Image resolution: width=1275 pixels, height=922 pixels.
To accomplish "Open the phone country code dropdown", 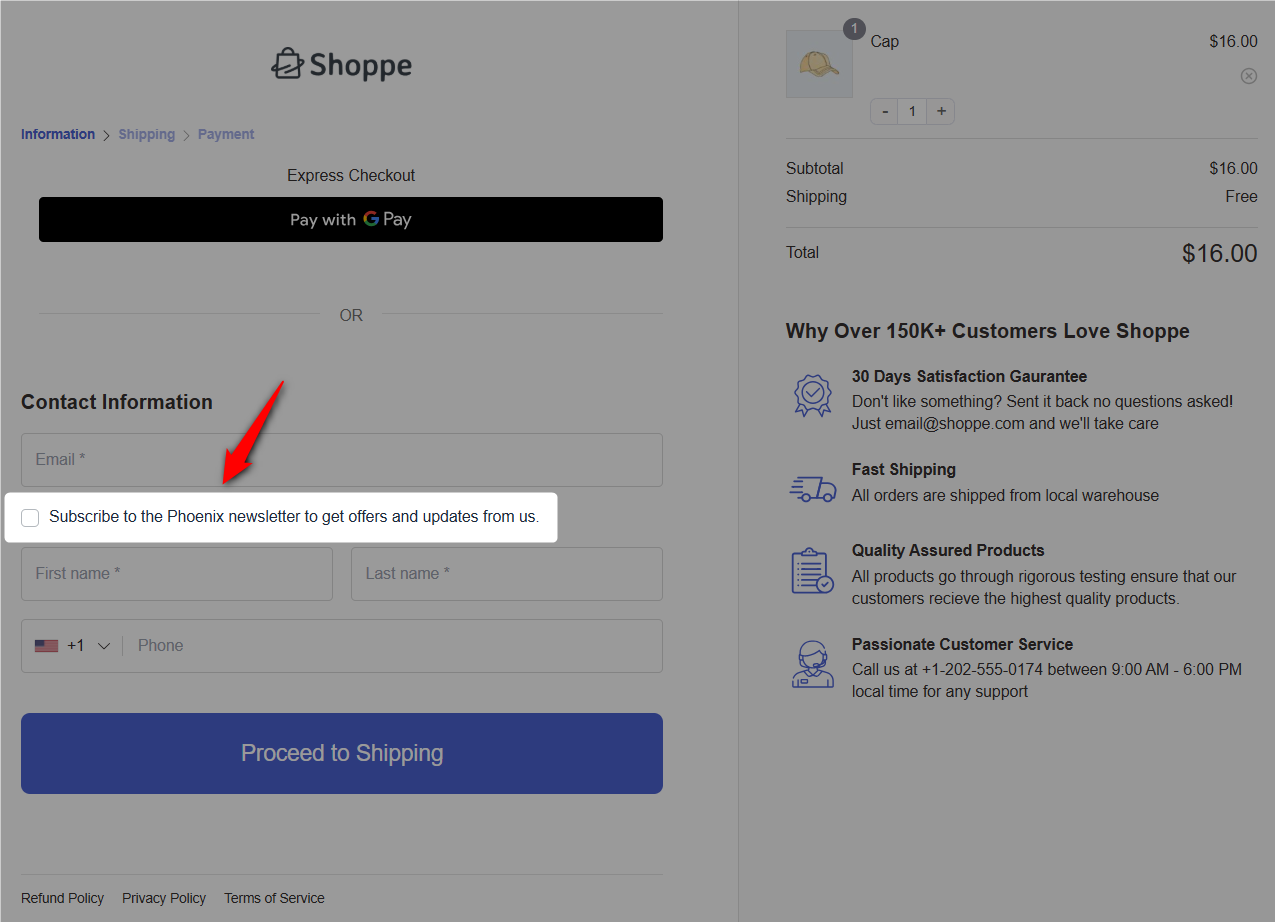I will point(103,645).
